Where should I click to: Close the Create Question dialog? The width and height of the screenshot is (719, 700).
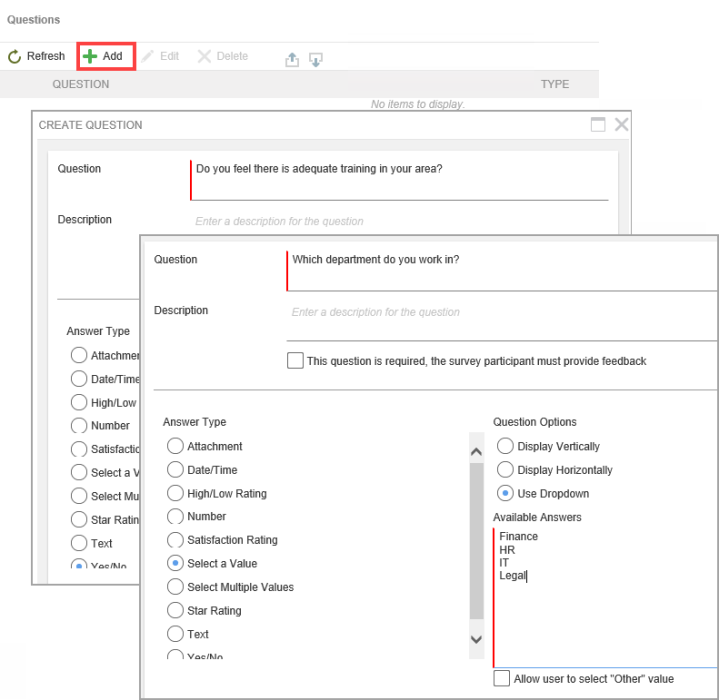click(x=621, y=125)
